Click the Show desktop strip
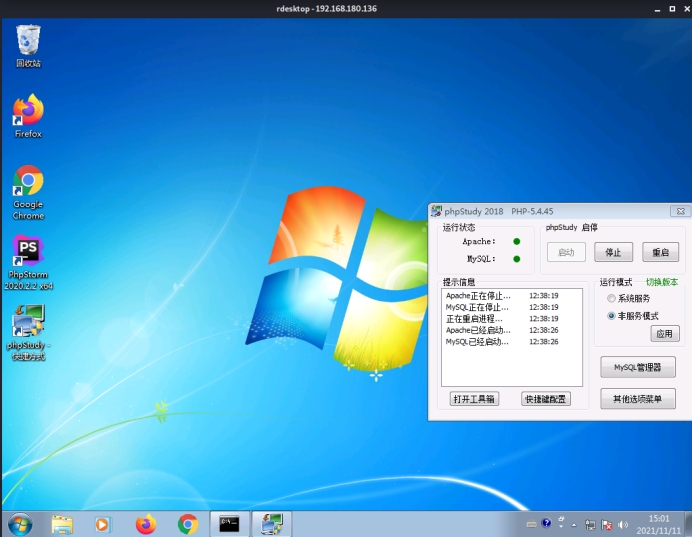This screenshot has width=692, height=537. [x=688, y=524]
